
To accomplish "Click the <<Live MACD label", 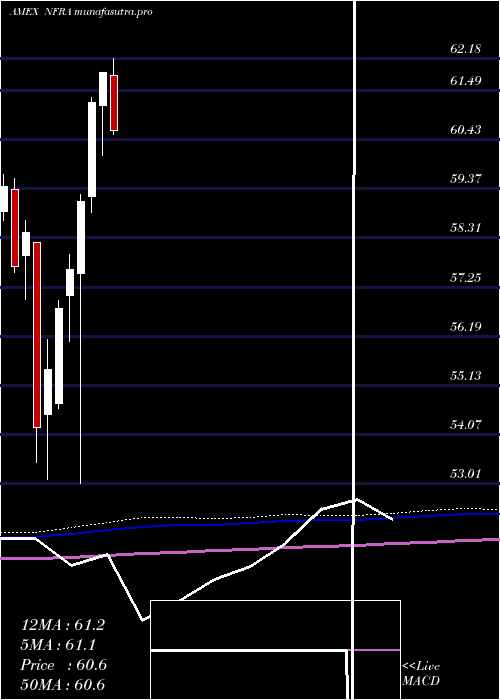I will (x=421, y=674).
